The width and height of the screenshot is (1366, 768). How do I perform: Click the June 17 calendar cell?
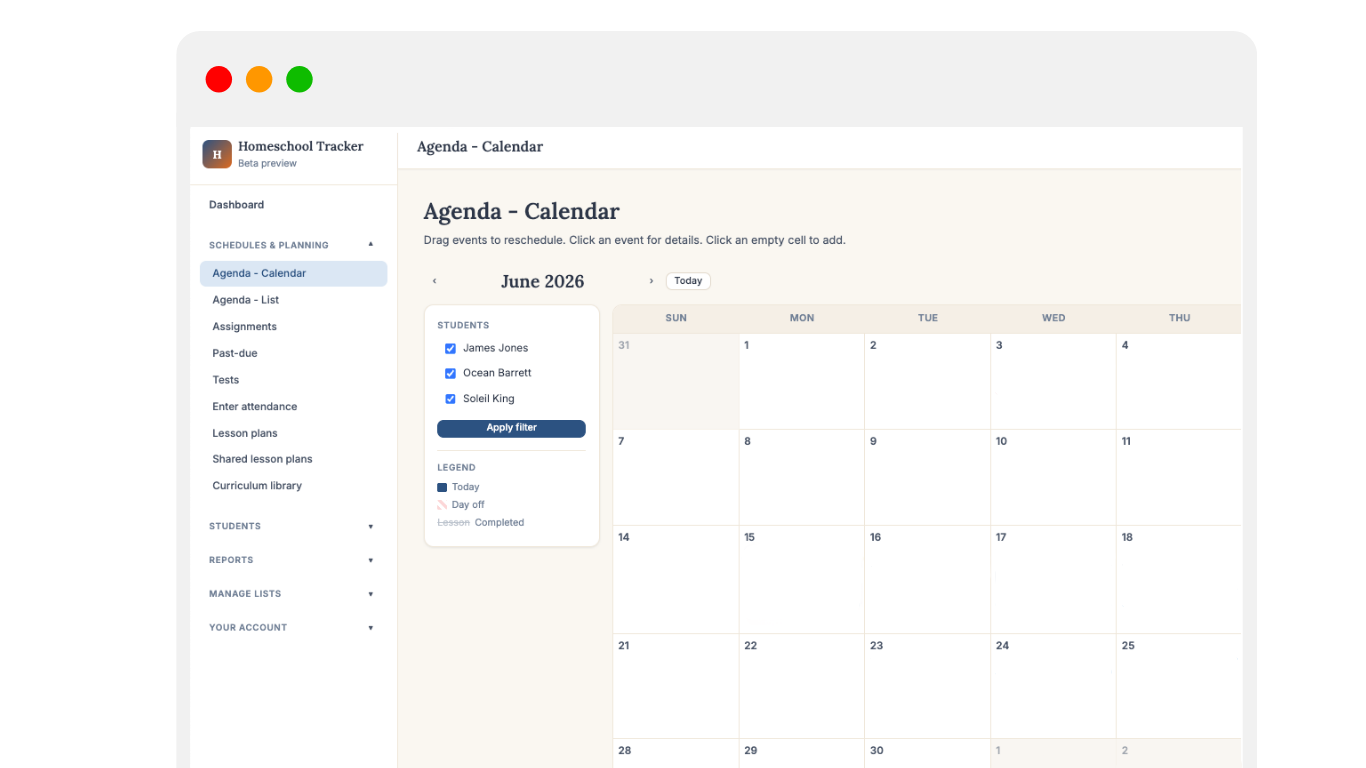pyautogui.click(x=1054, y=580)
